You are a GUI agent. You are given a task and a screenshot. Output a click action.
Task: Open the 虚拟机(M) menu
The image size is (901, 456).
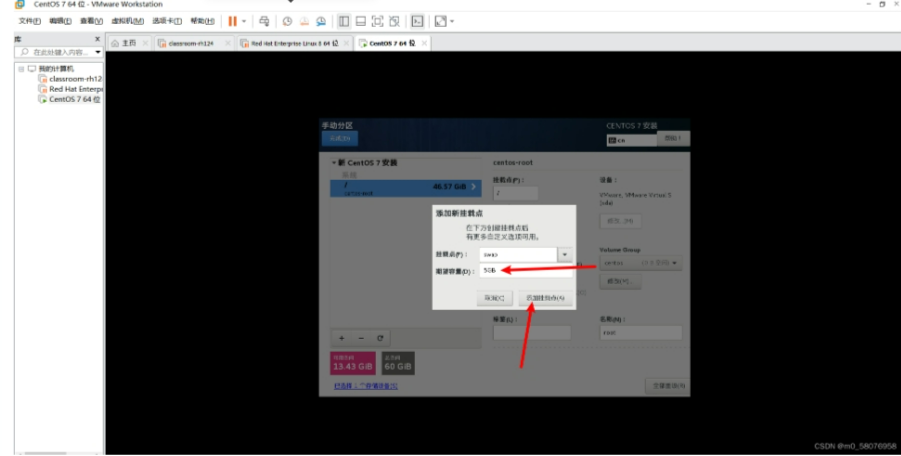(127, 21)
